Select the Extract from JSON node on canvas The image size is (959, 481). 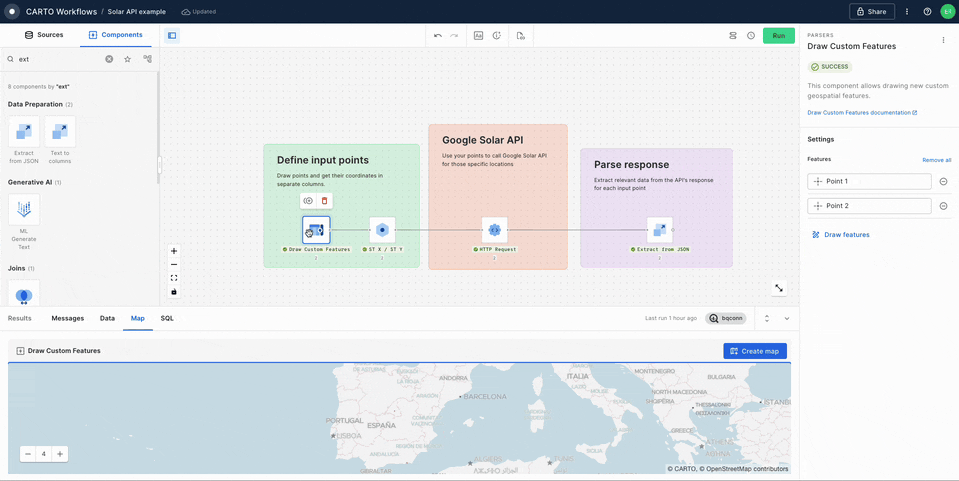click(x=659, y=230)
